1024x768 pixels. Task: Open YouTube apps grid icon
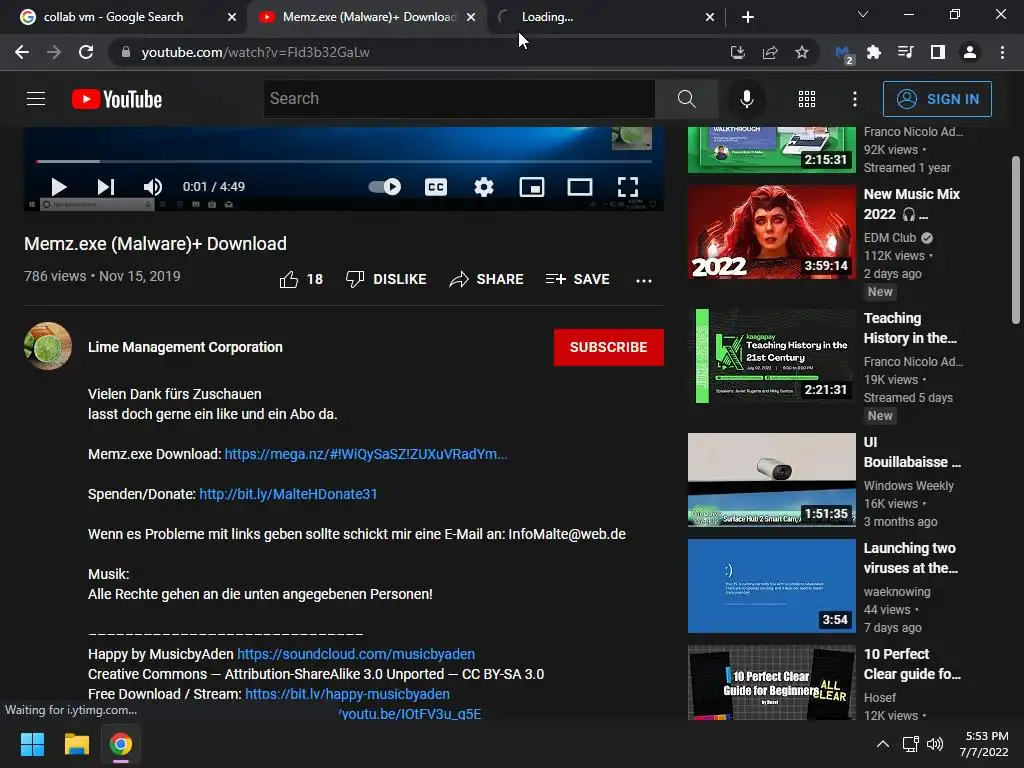807,99
